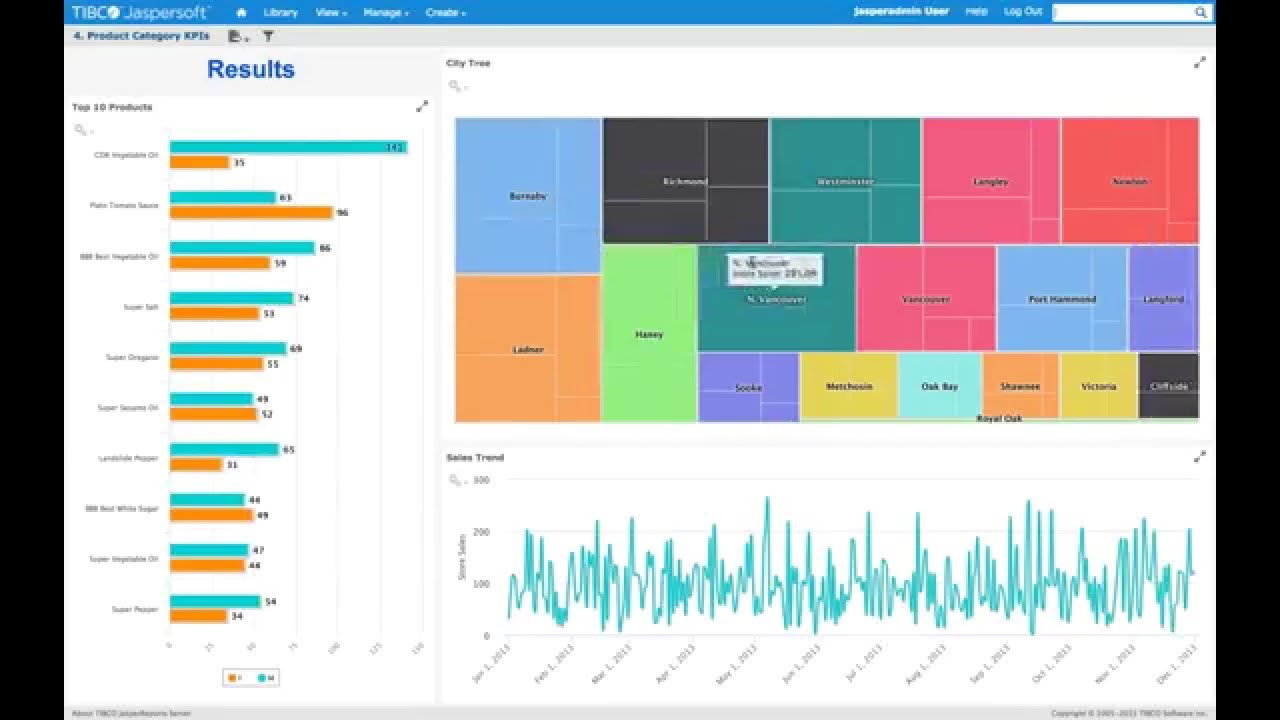This screenshot has width=1280, height=720.
Task: Open Top 10 Products chart options gear
Action: click(x=82, y=130)
